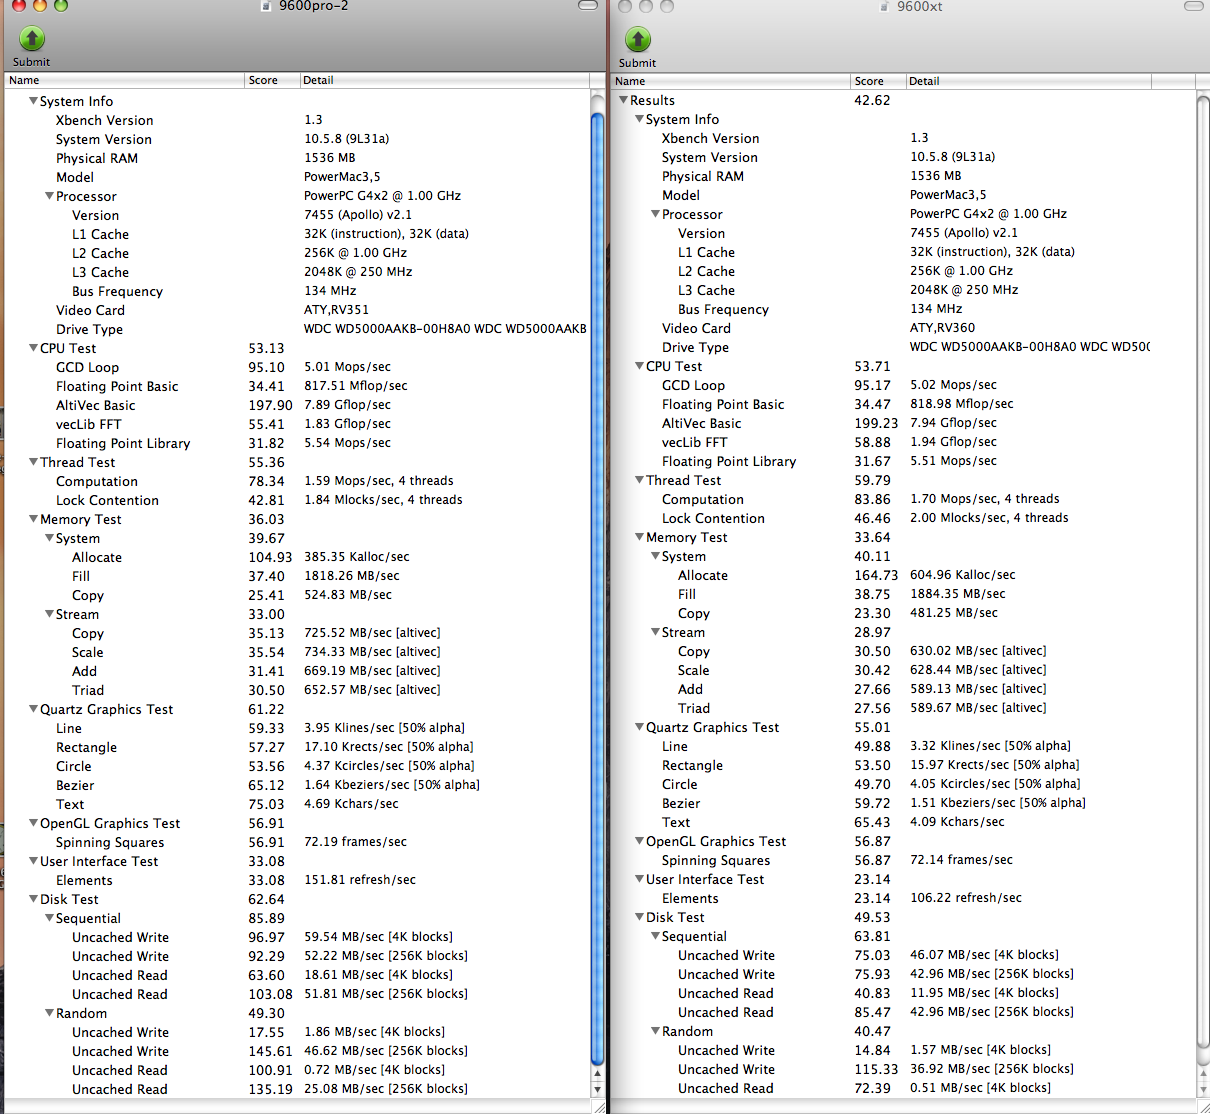
Task: Click the toolbar pill button in 9600xt window
Action: tap(1194, 6)
